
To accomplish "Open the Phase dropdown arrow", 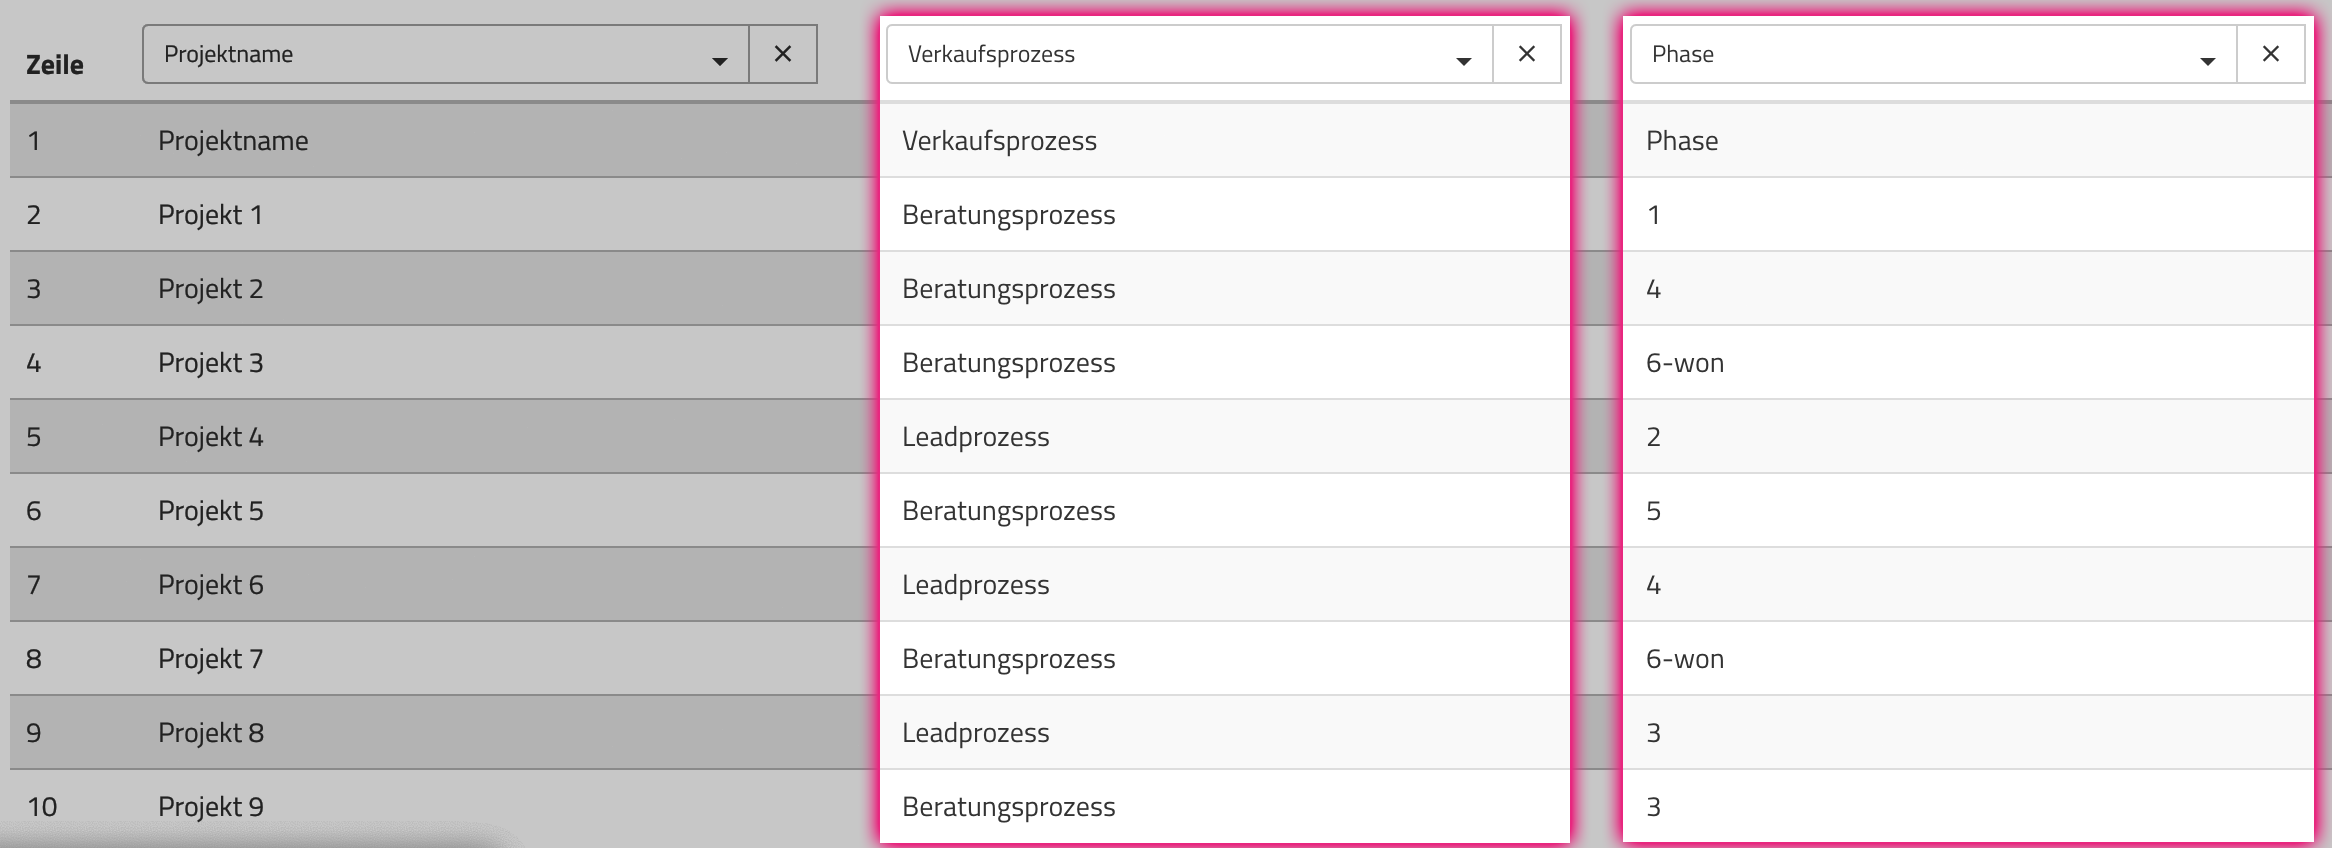I will [2207, 61].
